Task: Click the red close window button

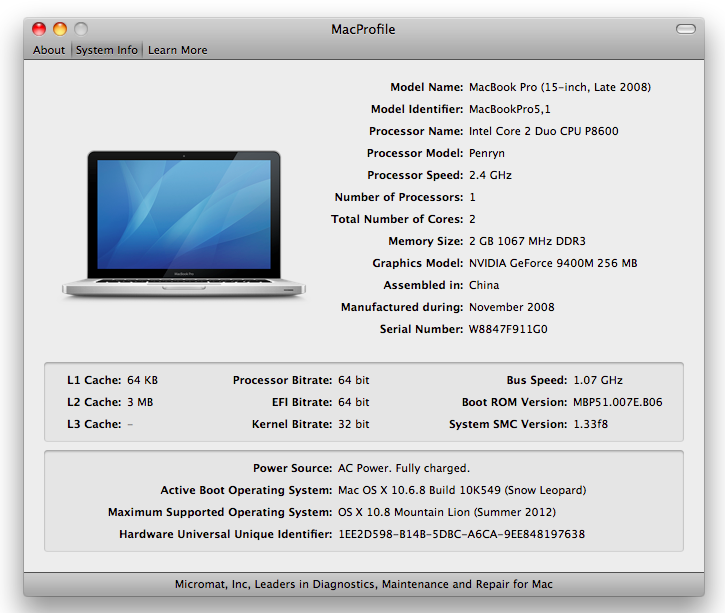Action: tap(39, 29)
